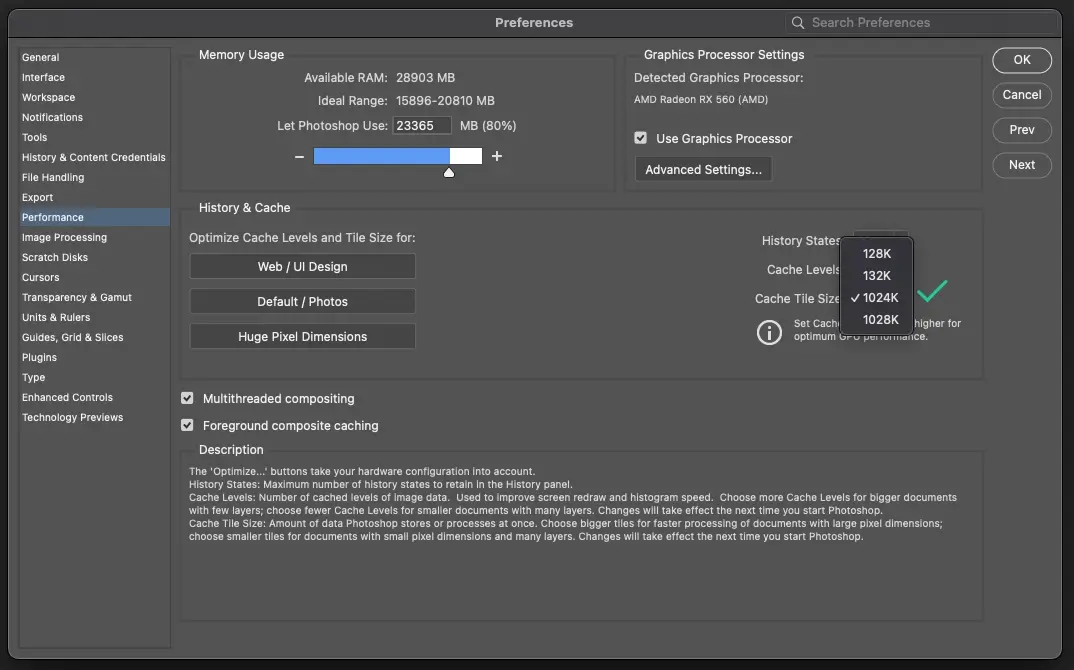This screenshot has width=1074, height=670.
Task: Go to Cursors preferences
Action: [95, 277]
